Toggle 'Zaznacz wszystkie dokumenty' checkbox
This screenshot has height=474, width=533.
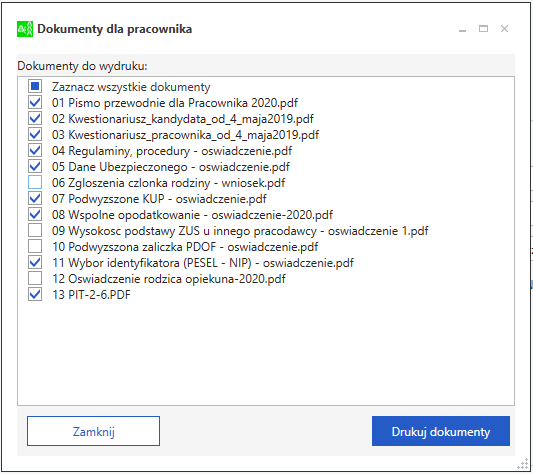pyautogui.click(x=35, y=86)
